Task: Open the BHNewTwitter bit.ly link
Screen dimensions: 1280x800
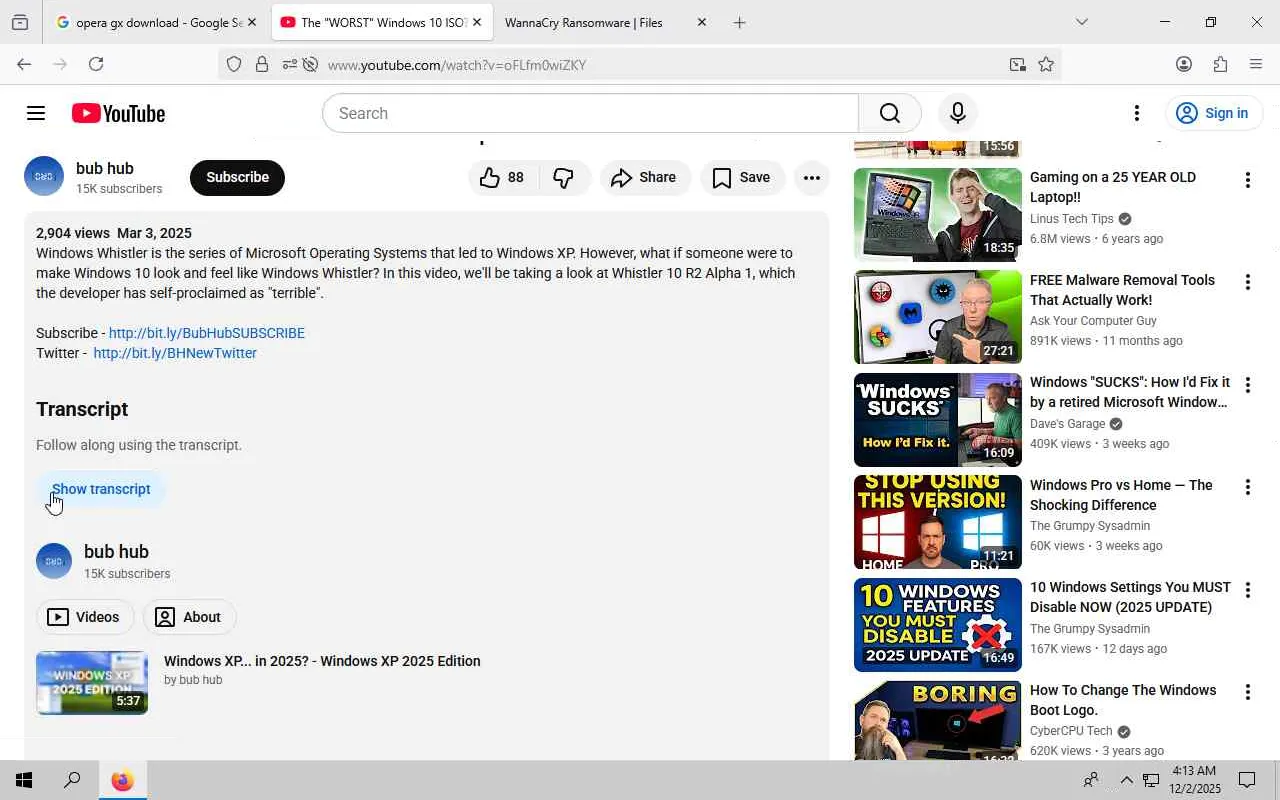Action: pos(175,353)
